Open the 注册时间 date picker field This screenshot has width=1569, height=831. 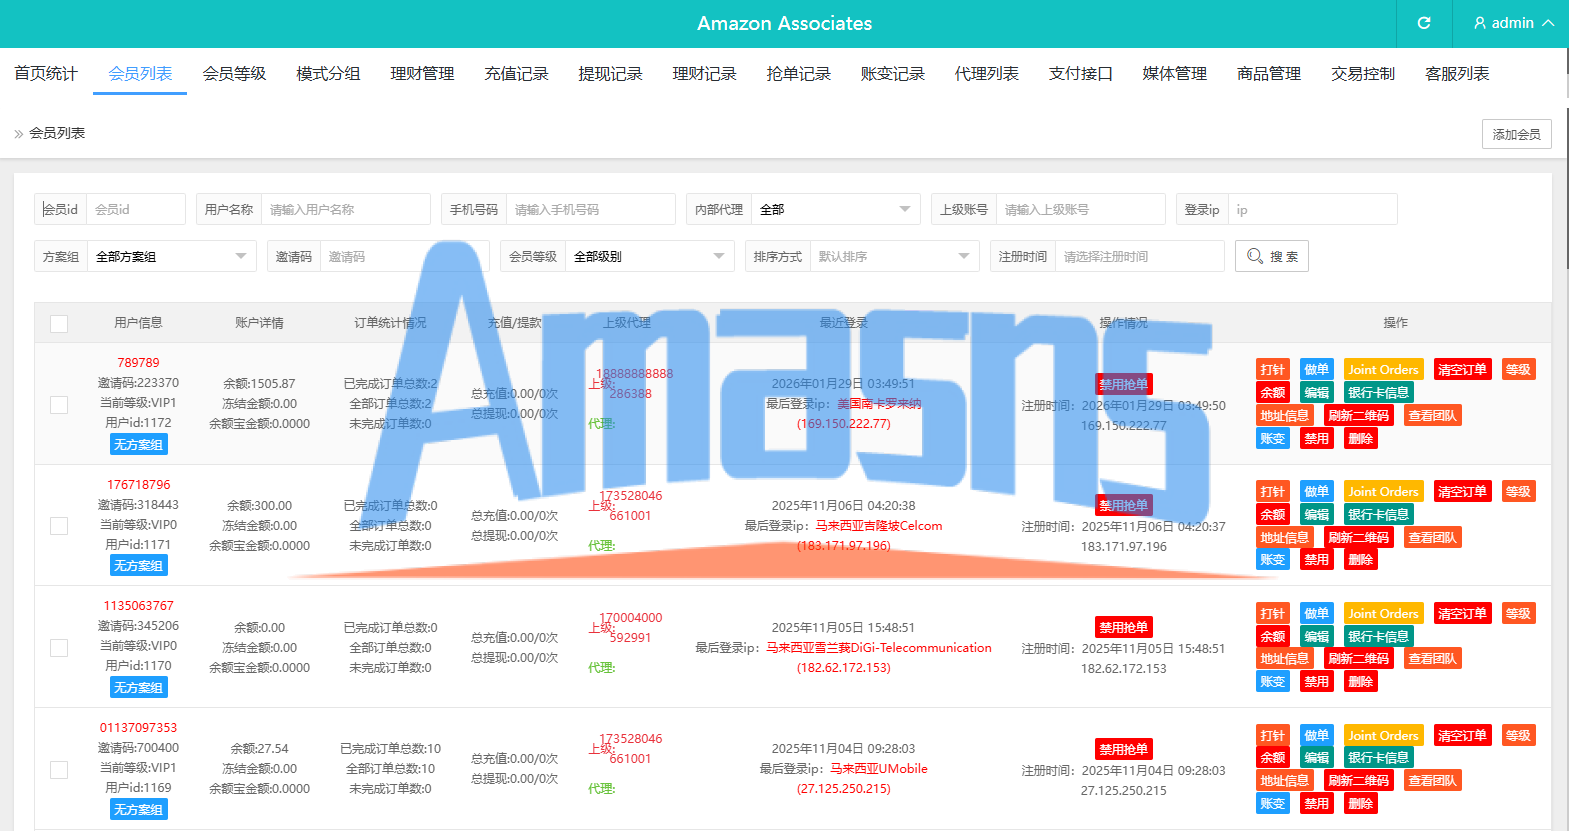pos(1140,256)
